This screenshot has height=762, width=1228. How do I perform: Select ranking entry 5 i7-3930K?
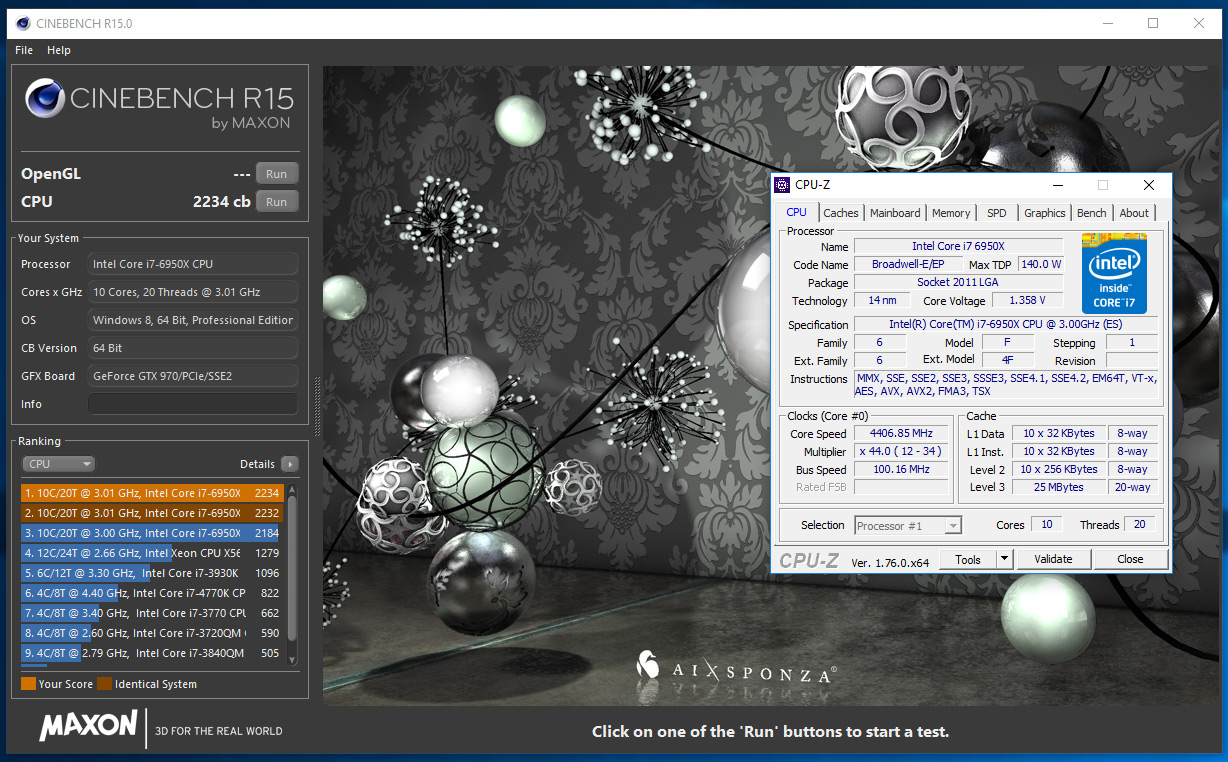[152, 573]
